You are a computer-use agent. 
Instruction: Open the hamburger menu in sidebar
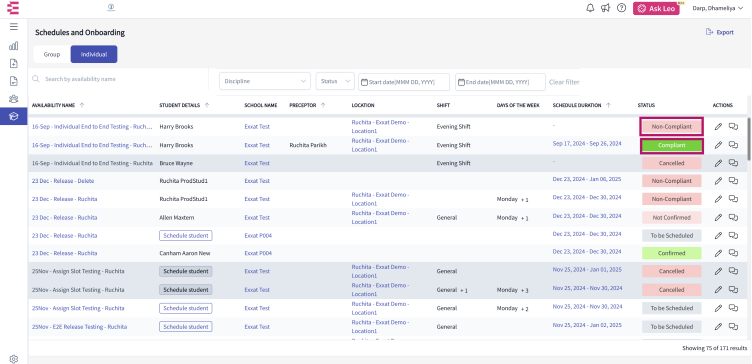13,26
